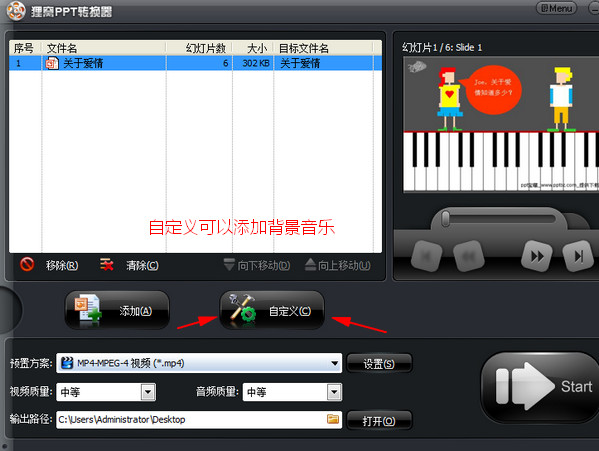This screenshot has height=451, width=599.
Task: Click the Add 添加(A) button
Action: pyautogui.click(x=117, y=310)
